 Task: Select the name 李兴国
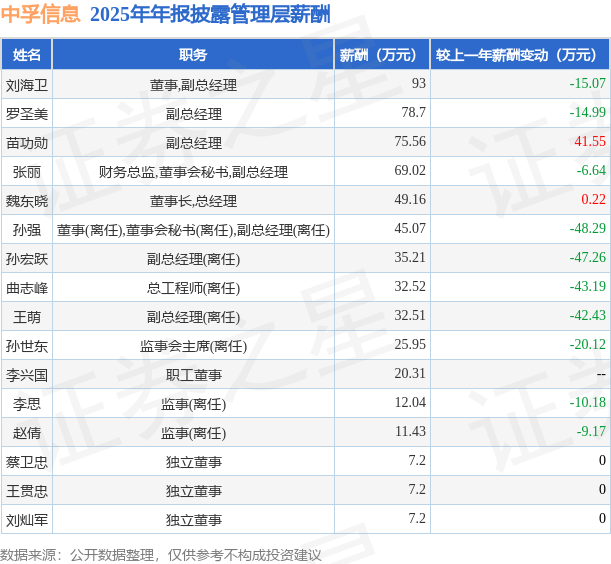[26, 375]
